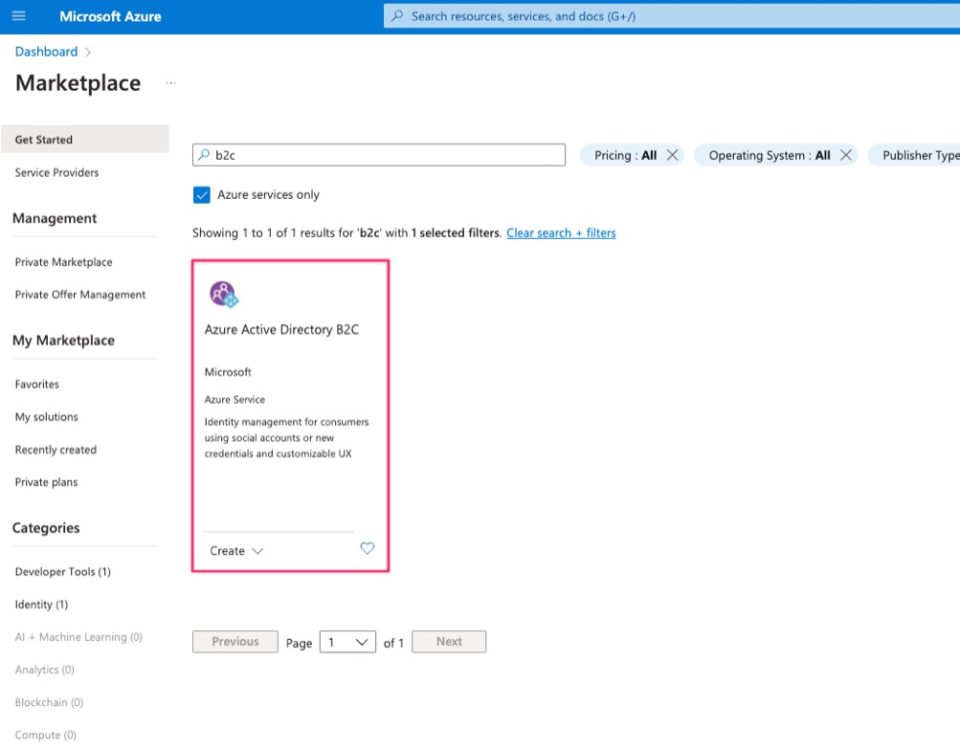Navigate back to the Dashboard breadcrumb

[46, 51]
